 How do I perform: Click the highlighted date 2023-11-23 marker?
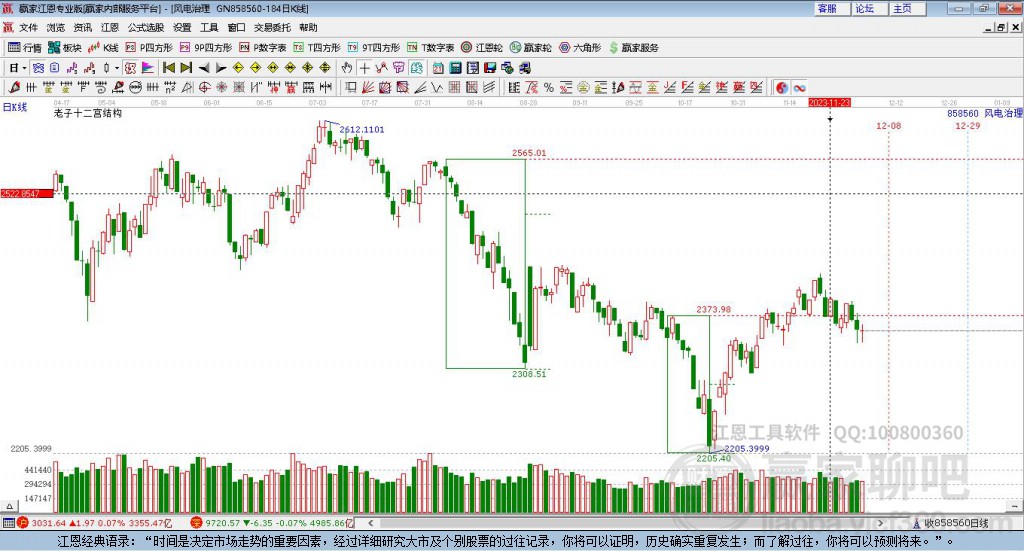[x=829, y=102]
